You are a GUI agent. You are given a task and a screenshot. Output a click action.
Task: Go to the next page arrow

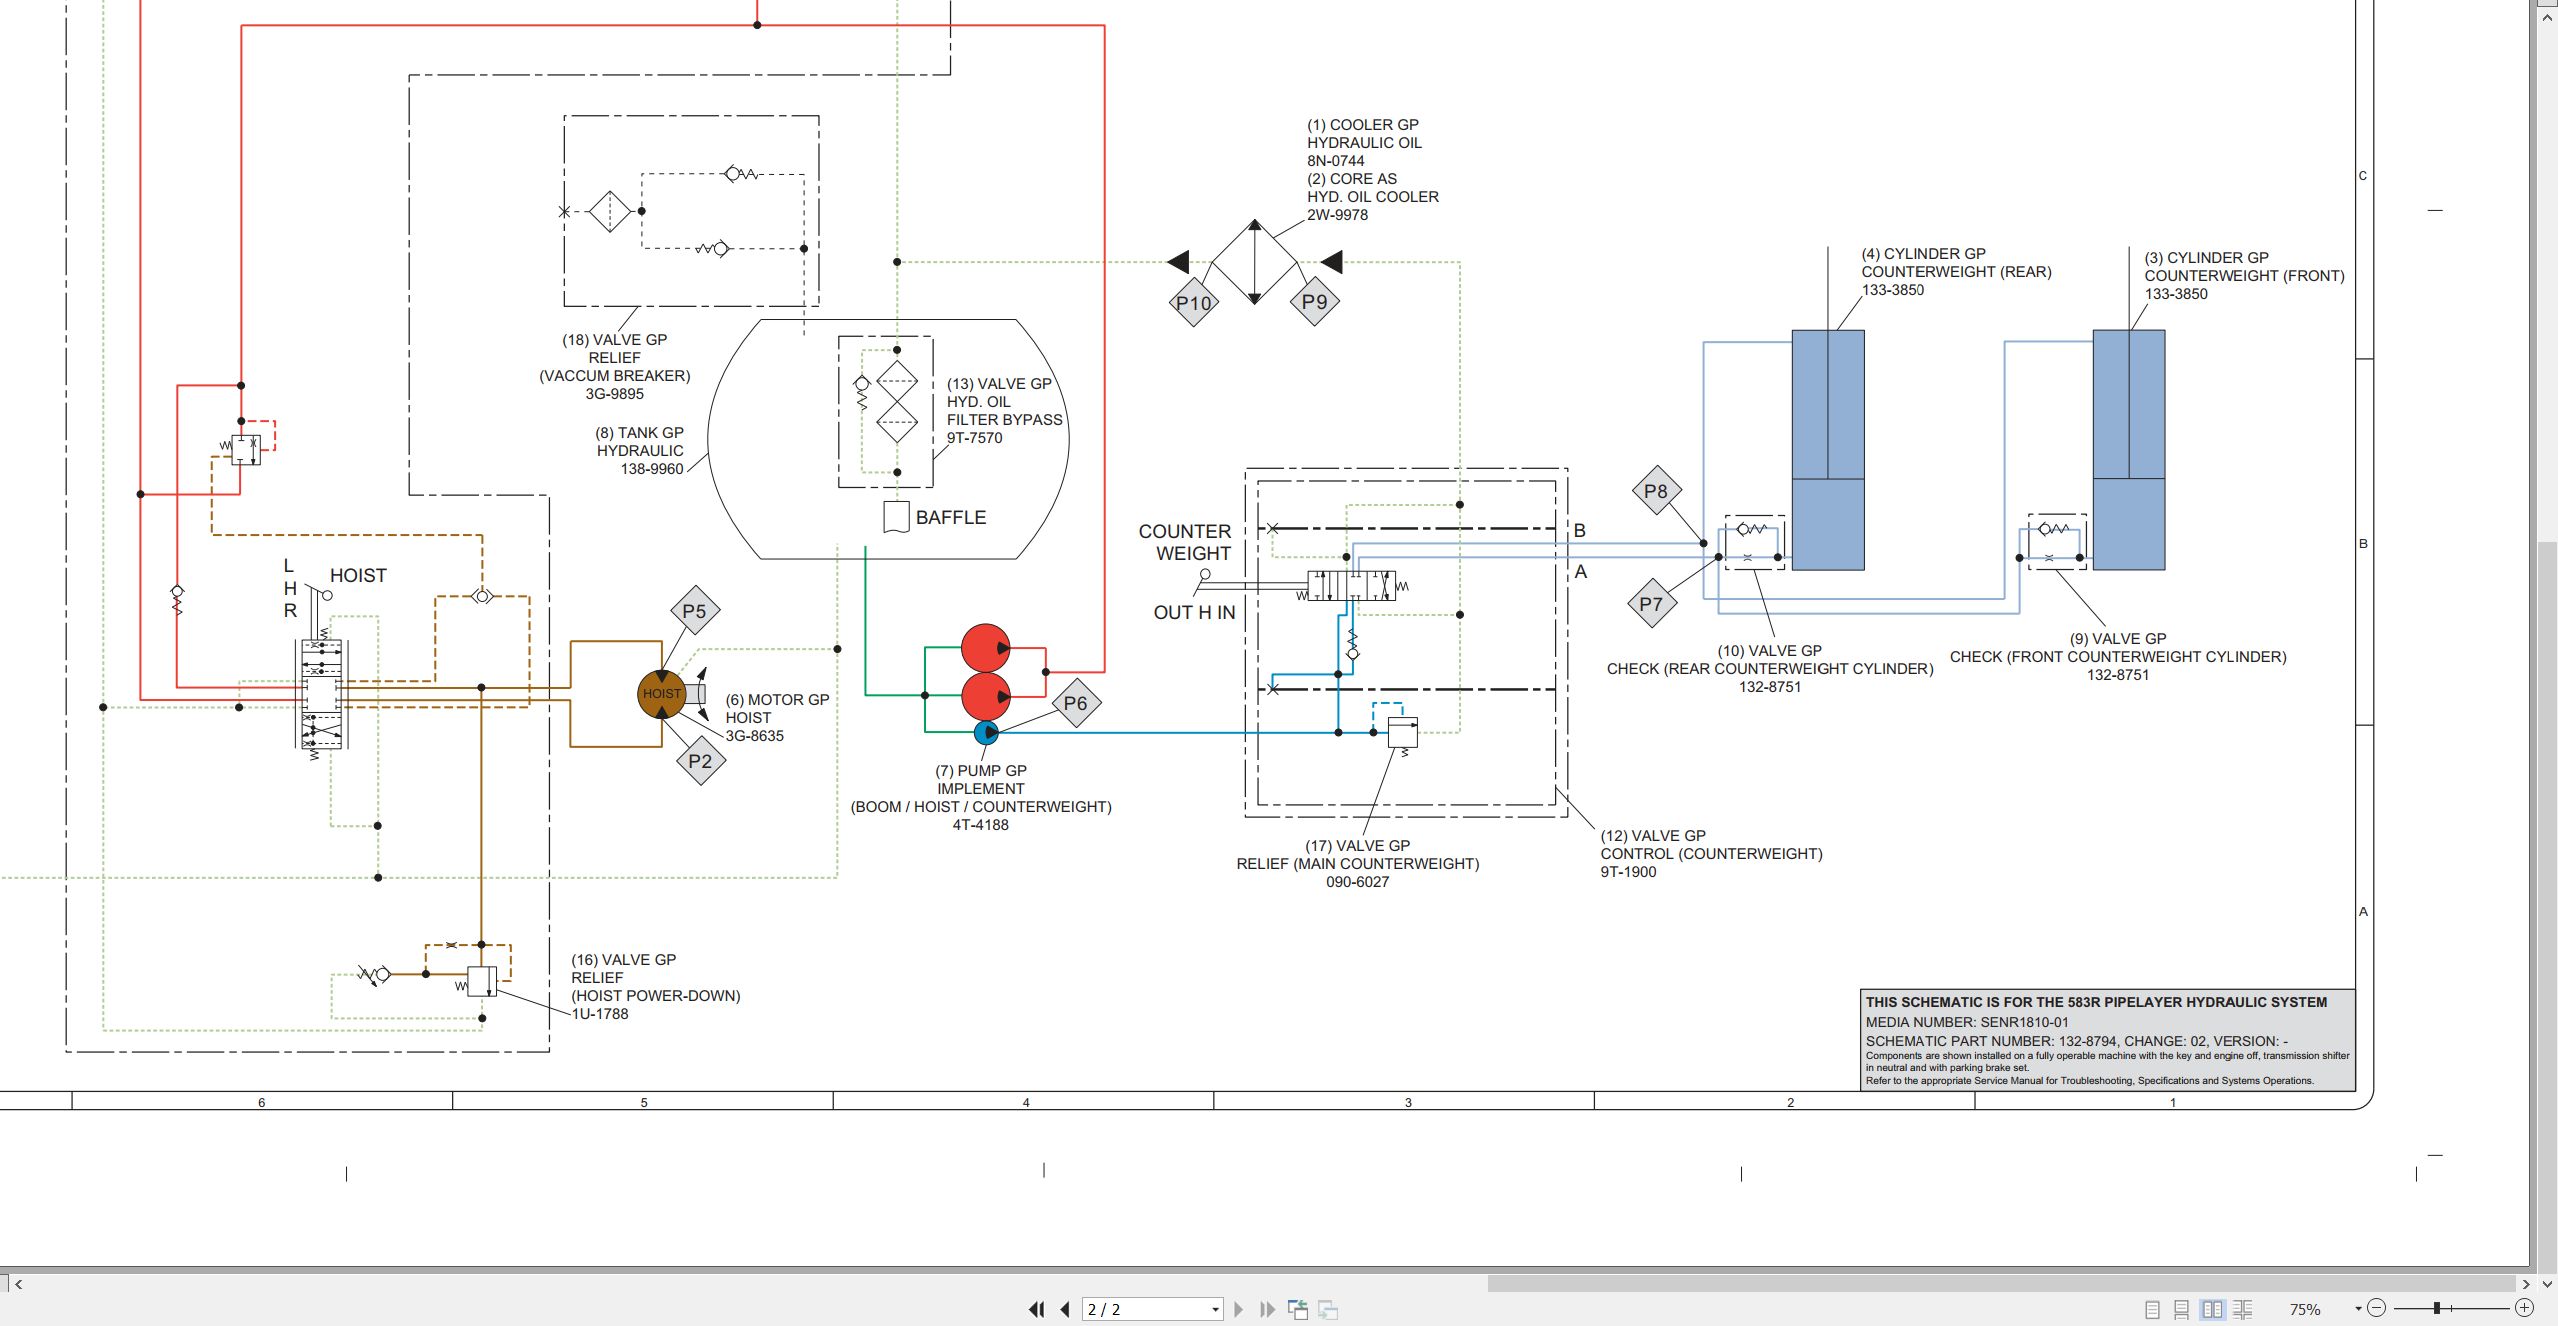1239,1309
